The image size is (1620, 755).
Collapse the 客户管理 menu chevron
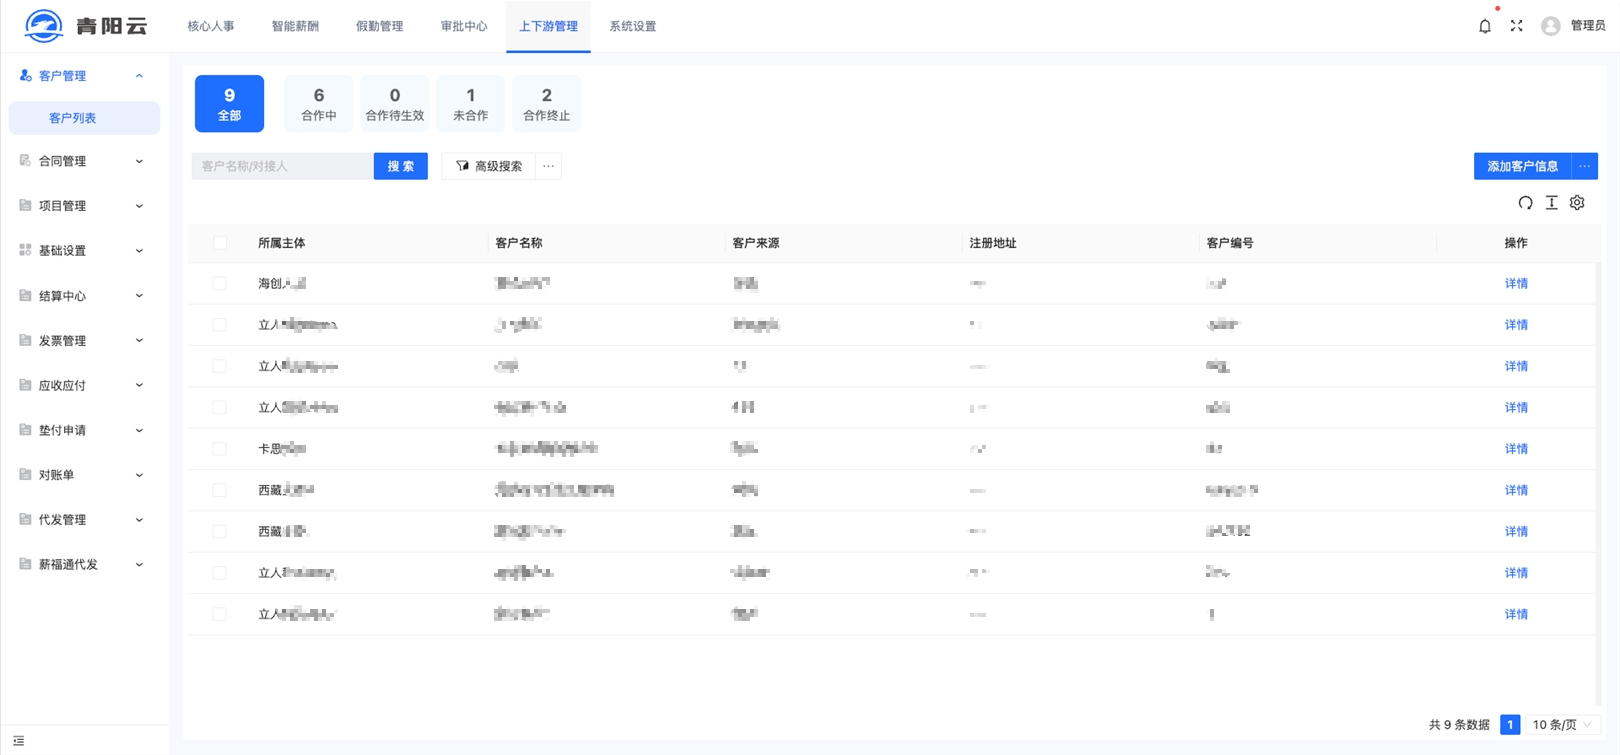[x=139, y=76]
